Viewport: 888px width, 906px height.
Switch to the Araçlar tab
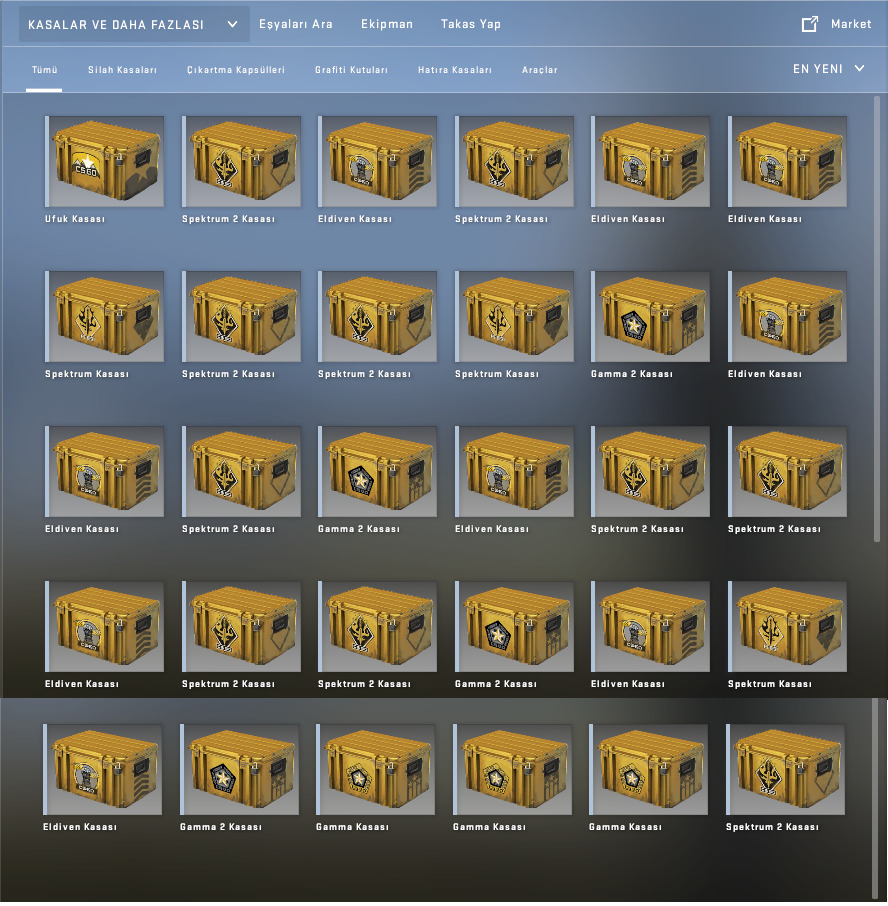tap(540, 70)
